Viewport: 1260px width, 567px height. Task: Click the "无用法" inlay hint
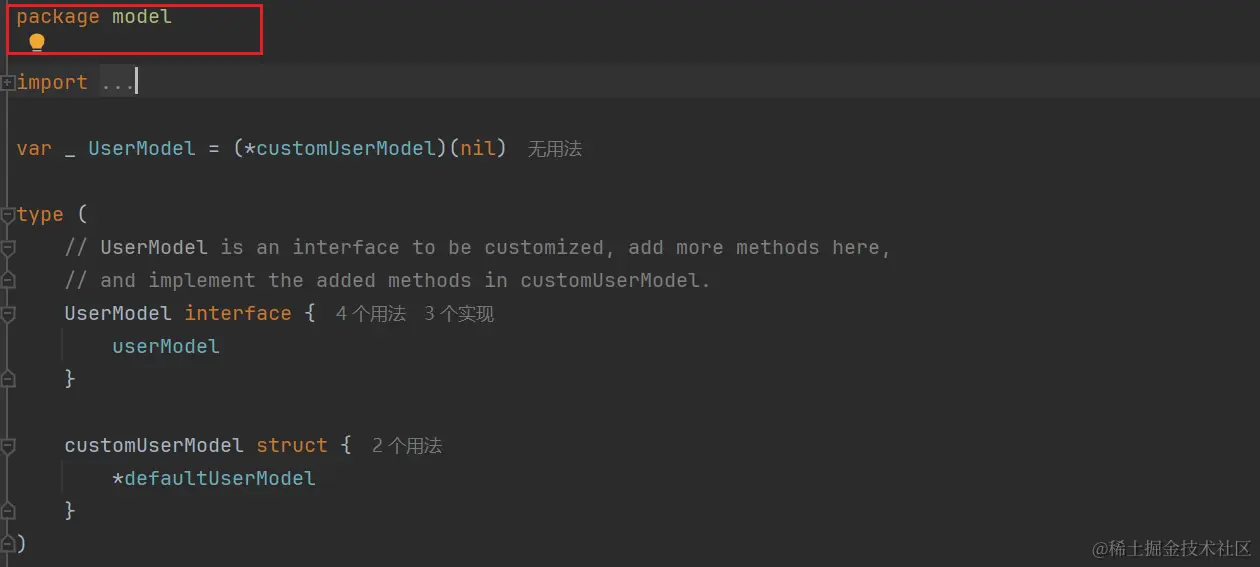[555, 149]
